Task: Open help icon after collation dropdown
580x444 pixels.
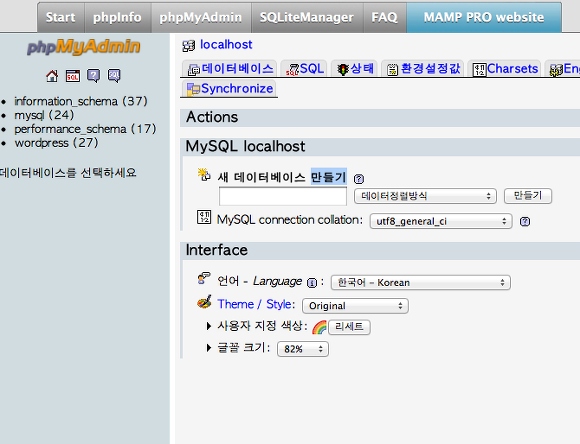Action: [525, 222]
